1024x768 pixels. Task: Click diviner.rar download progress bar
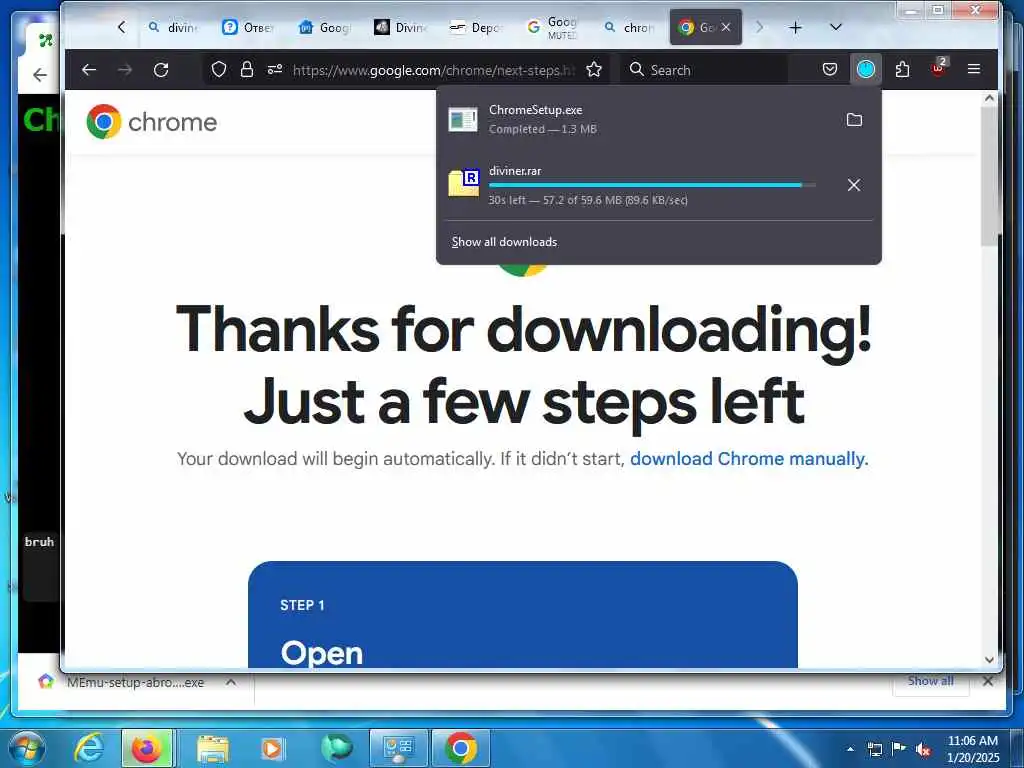(652, 185)
